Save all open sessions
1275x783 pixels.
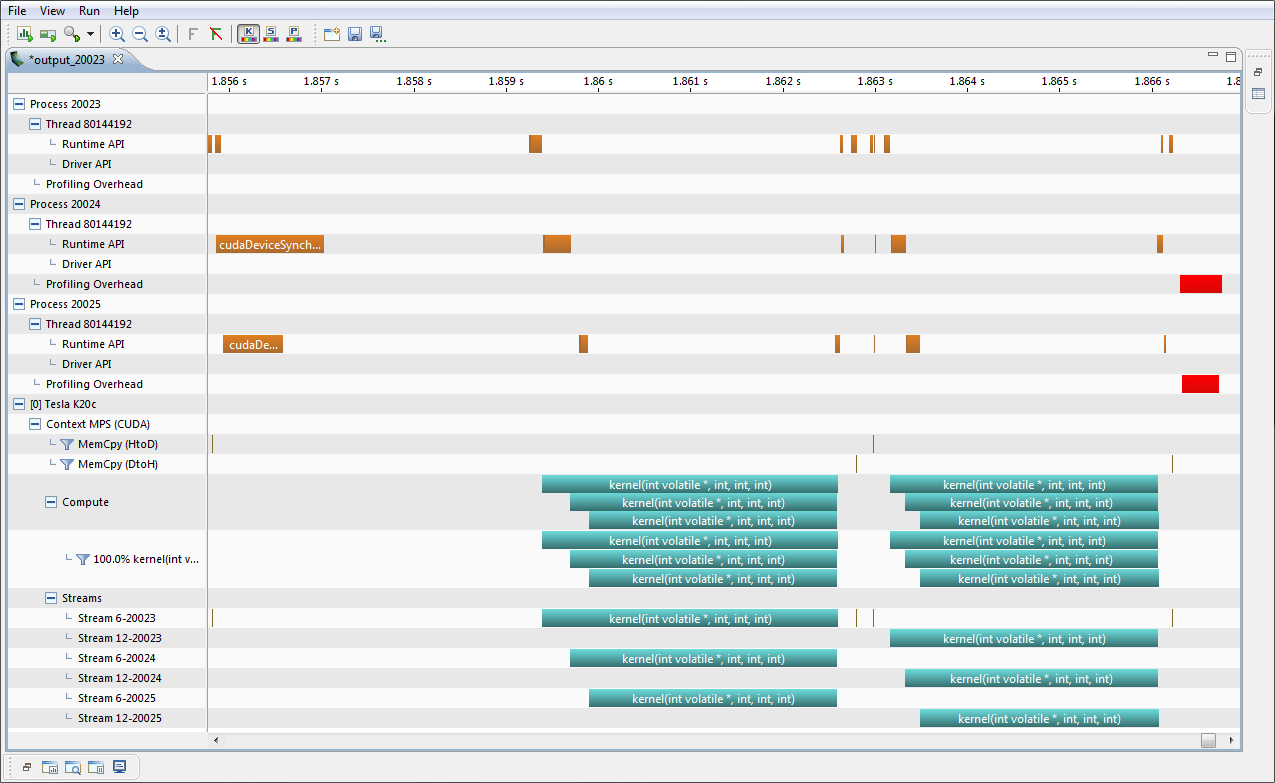[378, 33]
